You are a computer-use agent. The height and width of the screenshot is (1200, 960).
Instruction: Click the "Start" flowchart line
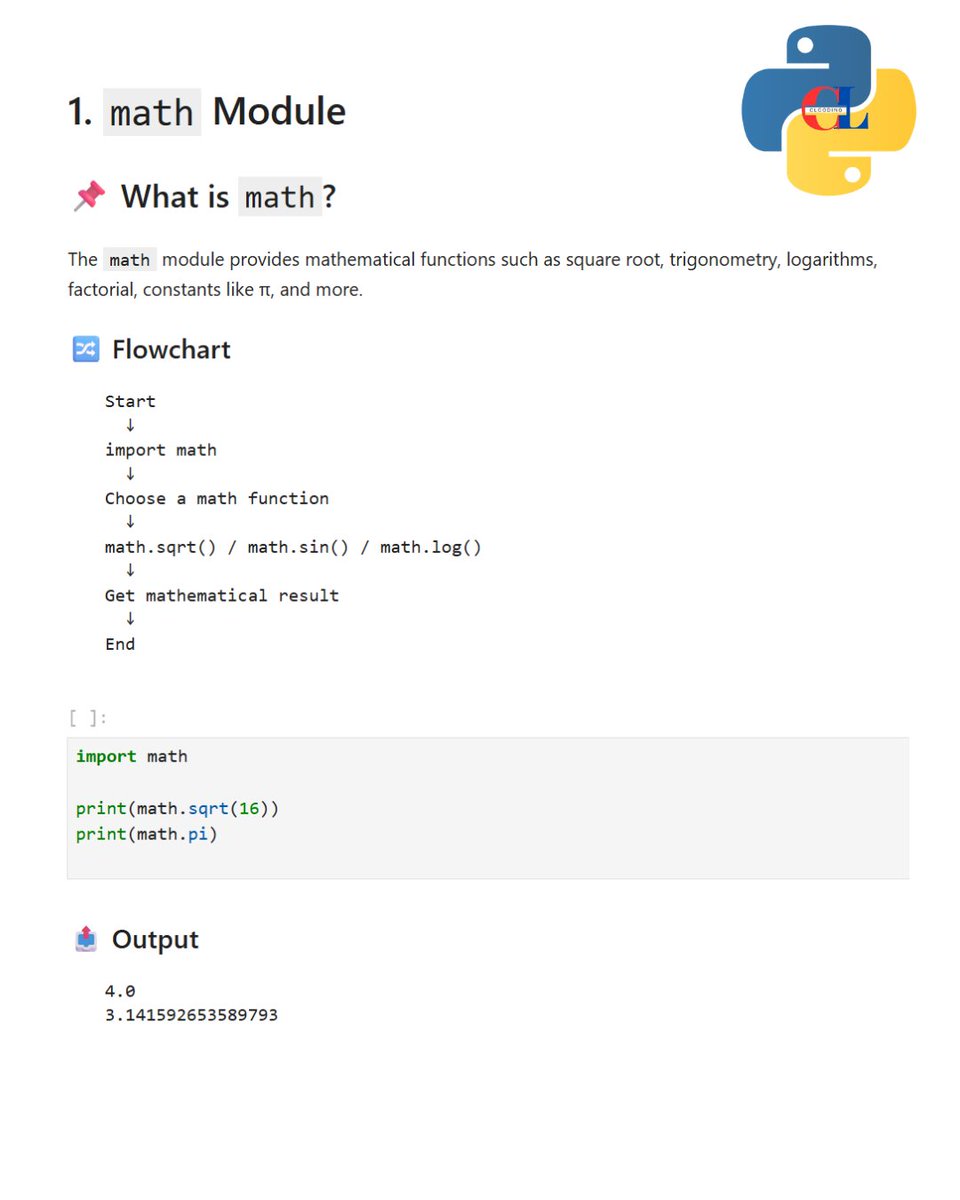(x=130, y=401)
